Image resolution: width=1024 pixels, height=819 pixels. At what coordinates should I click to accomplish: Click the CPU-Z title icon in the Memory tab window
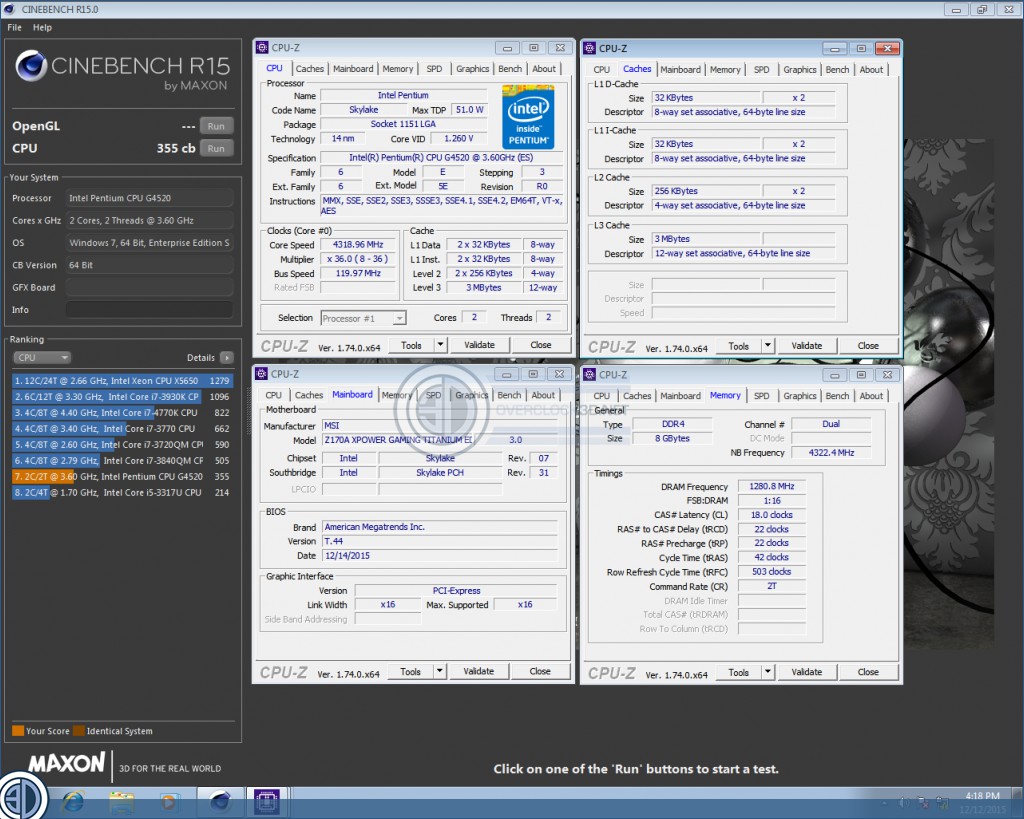click(589, 375)
